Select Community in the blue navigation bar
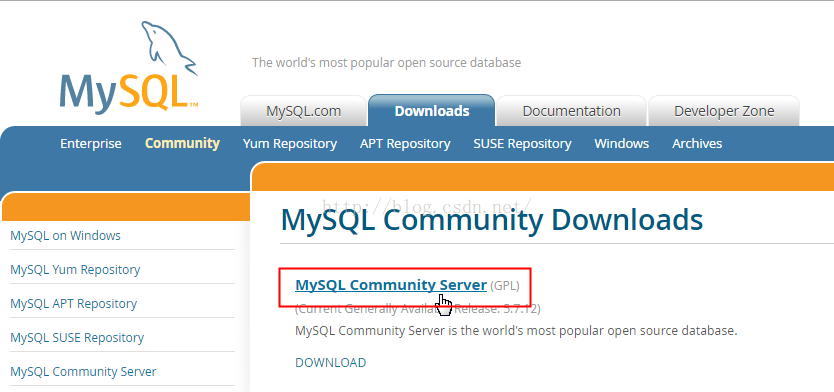834x392 pixels. coord(182,144)
